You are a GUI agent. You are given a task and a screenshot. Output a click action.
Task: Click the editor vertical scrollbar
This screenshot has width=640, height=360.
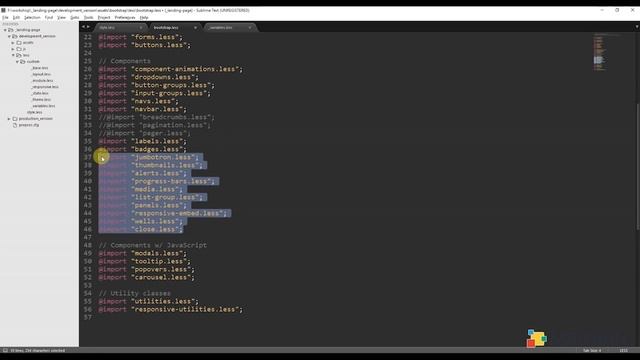[x=637, y=166]
